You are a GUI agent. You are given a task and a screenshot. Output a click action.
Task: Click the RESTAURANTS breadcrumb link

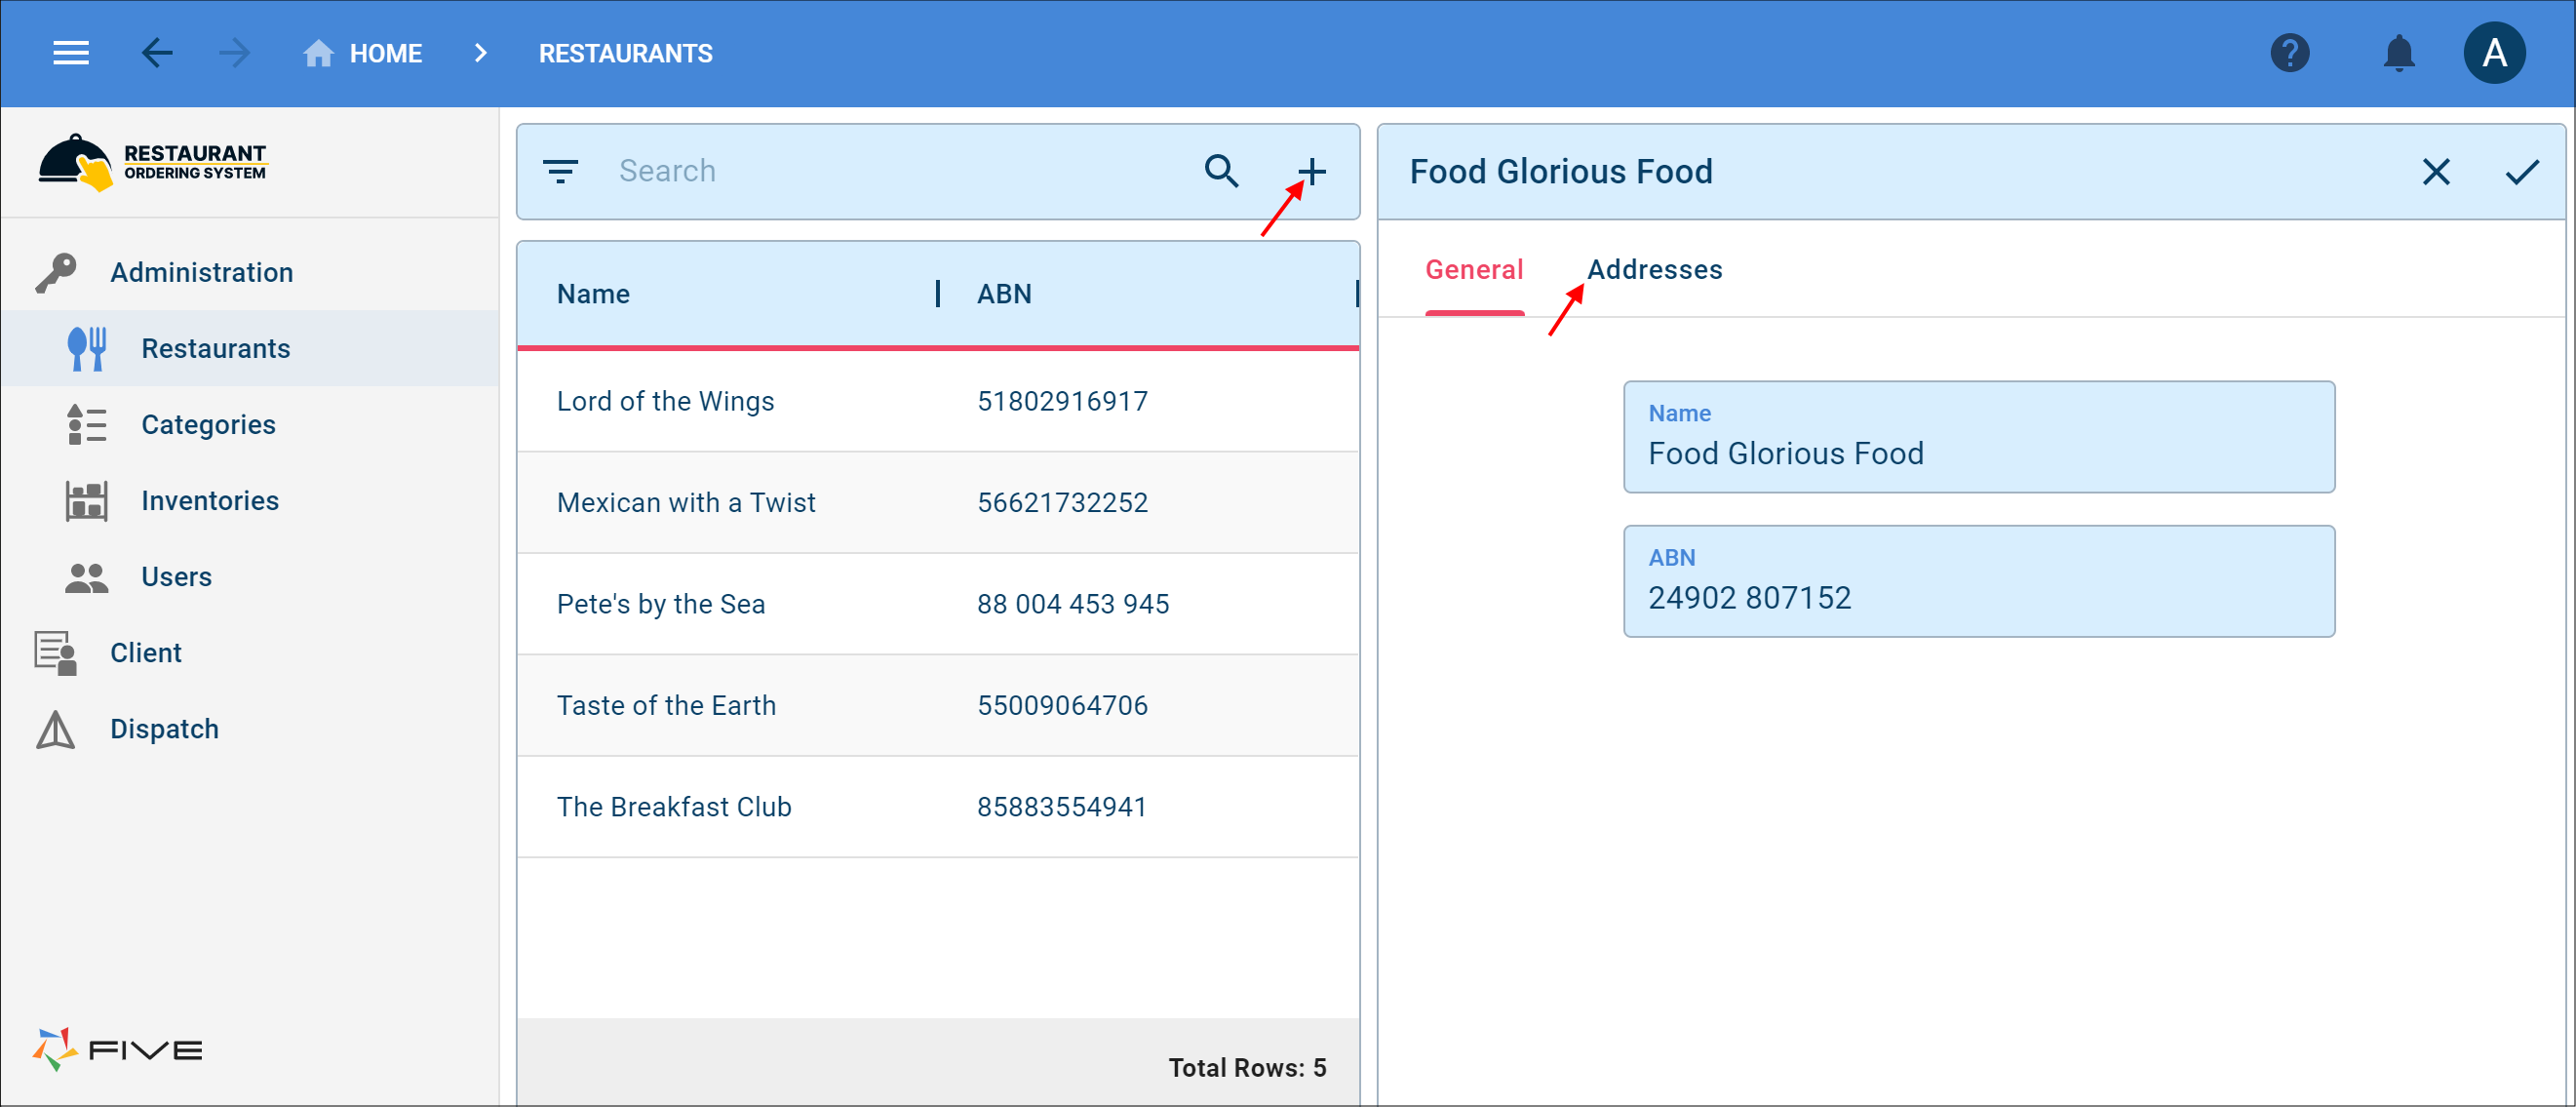tap(625, 53)
